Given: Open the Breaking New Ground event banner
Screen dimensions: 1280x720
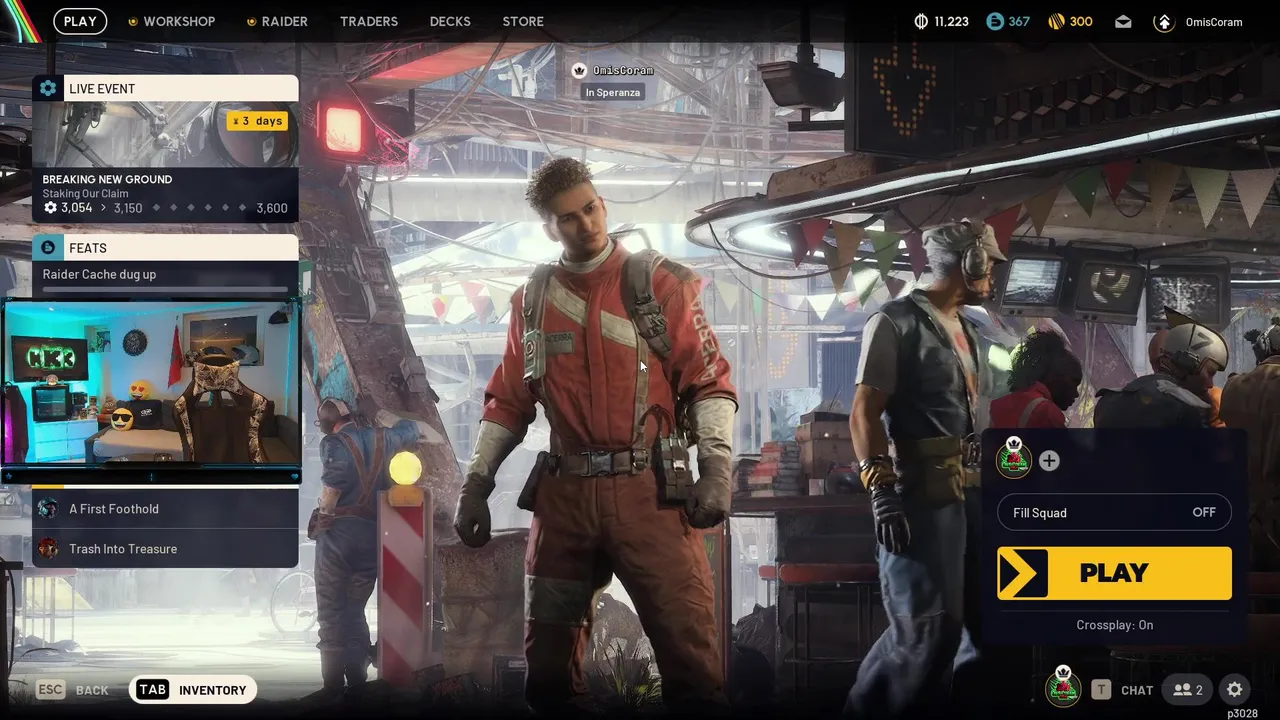Looking at the screenshot, I should [x=165, y=148].
